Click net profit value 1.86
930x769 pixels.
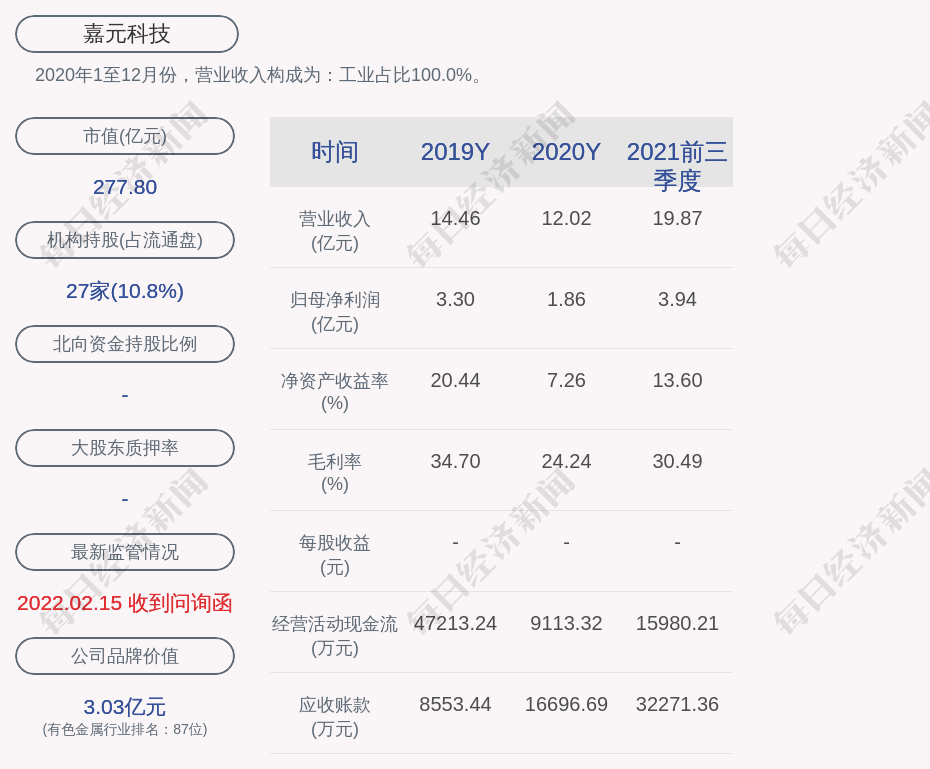click(566, 299)
